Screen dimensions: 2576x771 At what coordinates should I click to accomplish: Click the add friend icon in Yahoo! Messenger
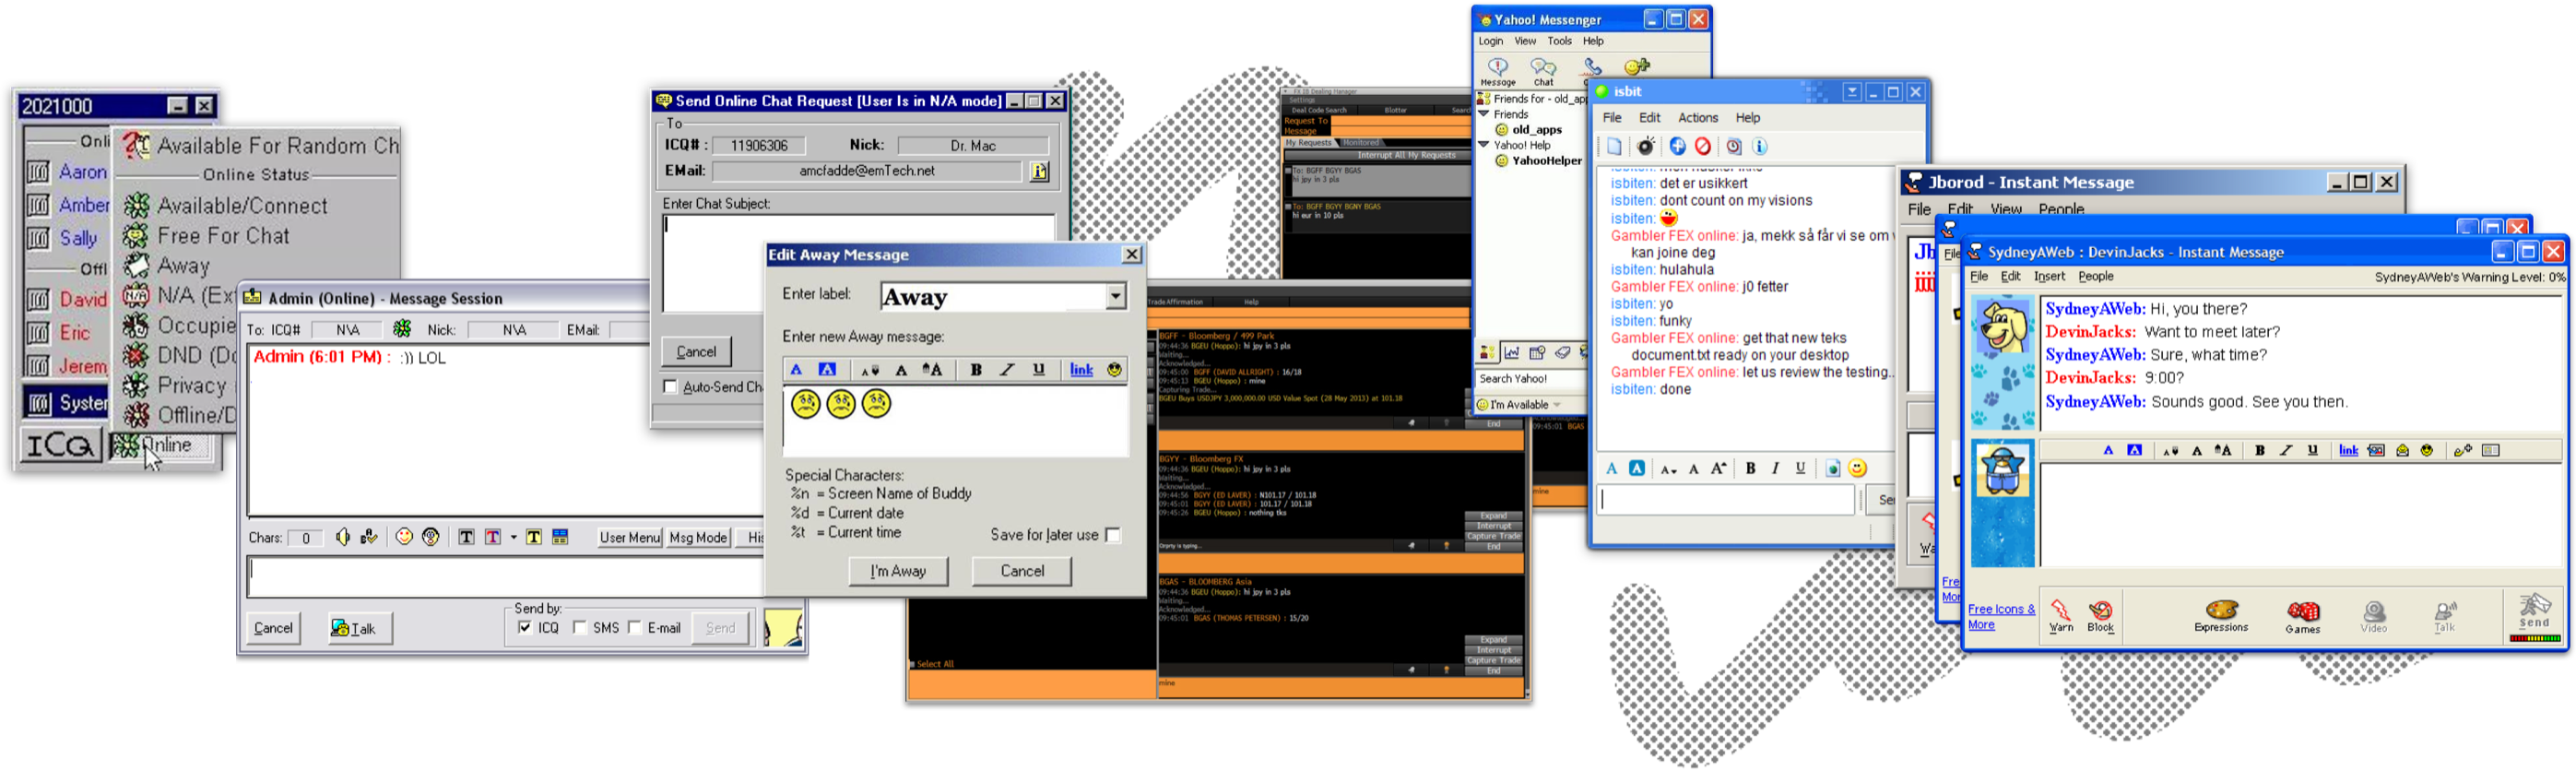1636,67
